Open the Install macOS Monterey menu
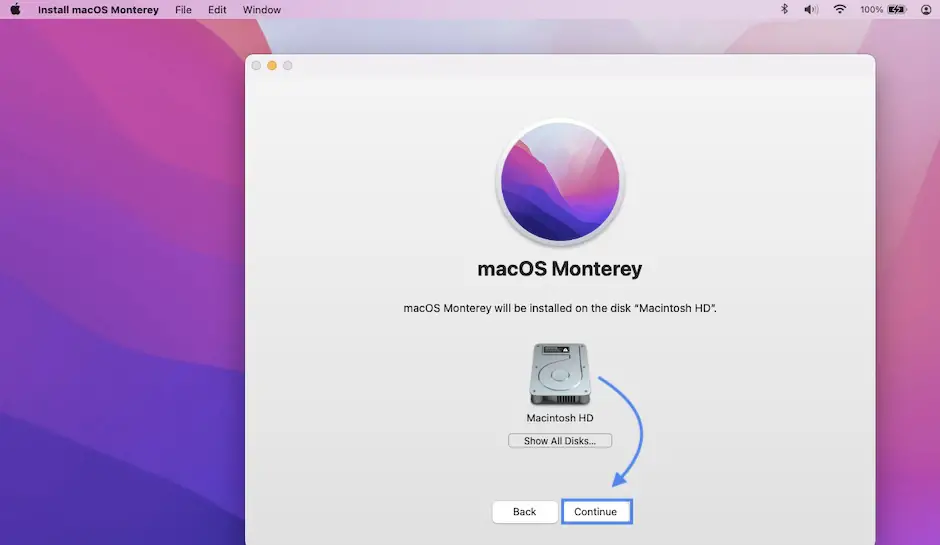Viewport: 940px width, 545px height. click(98, 10)
